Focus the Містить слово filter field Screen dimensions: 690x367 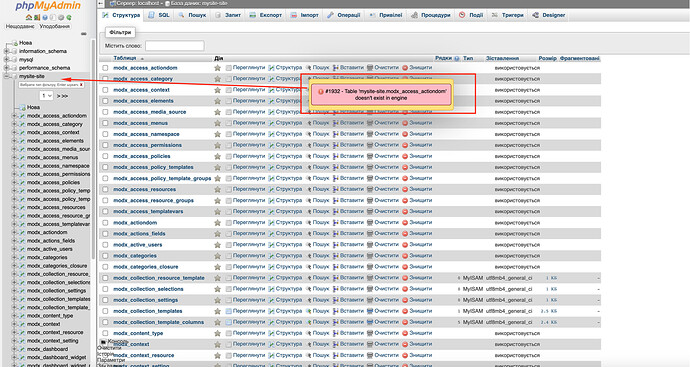click(175, 46)
